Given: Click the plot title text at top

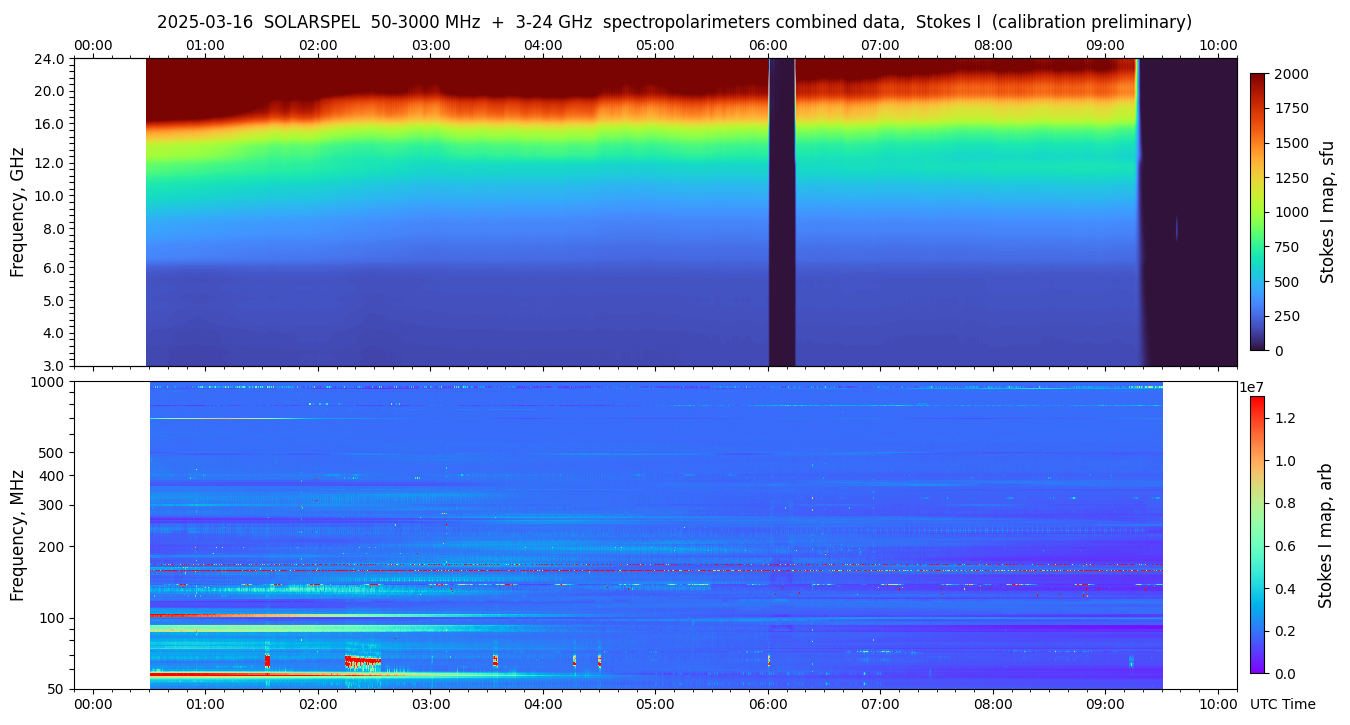Looking at the screenshot, I should pyautogui.click(x=674, y=22).
